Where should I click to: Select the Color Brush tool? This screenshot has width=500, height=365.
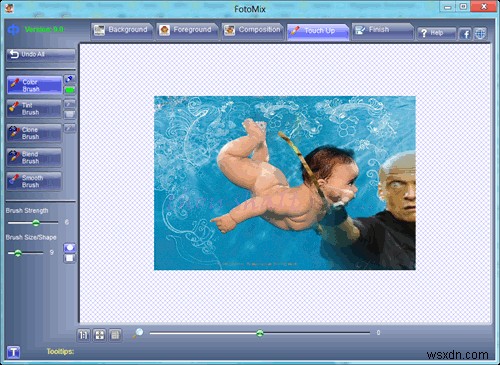(34, 85)
